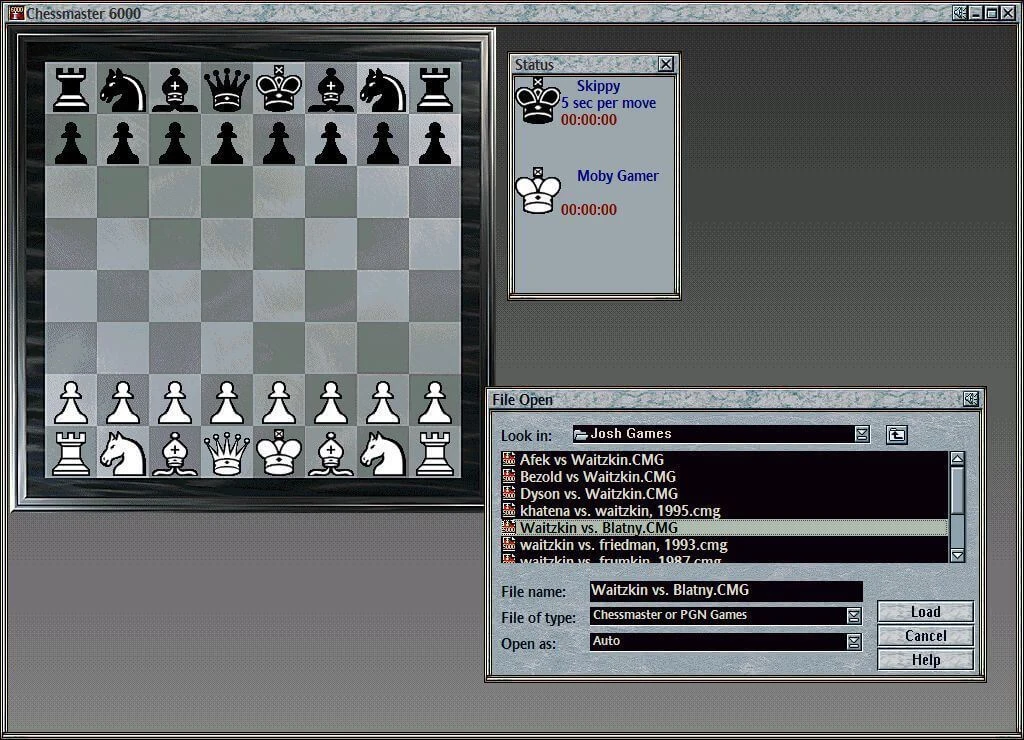Screen dimensions: 1024x740
Task: Click Skippy's 00:00:00 clock
Action: 588,120
